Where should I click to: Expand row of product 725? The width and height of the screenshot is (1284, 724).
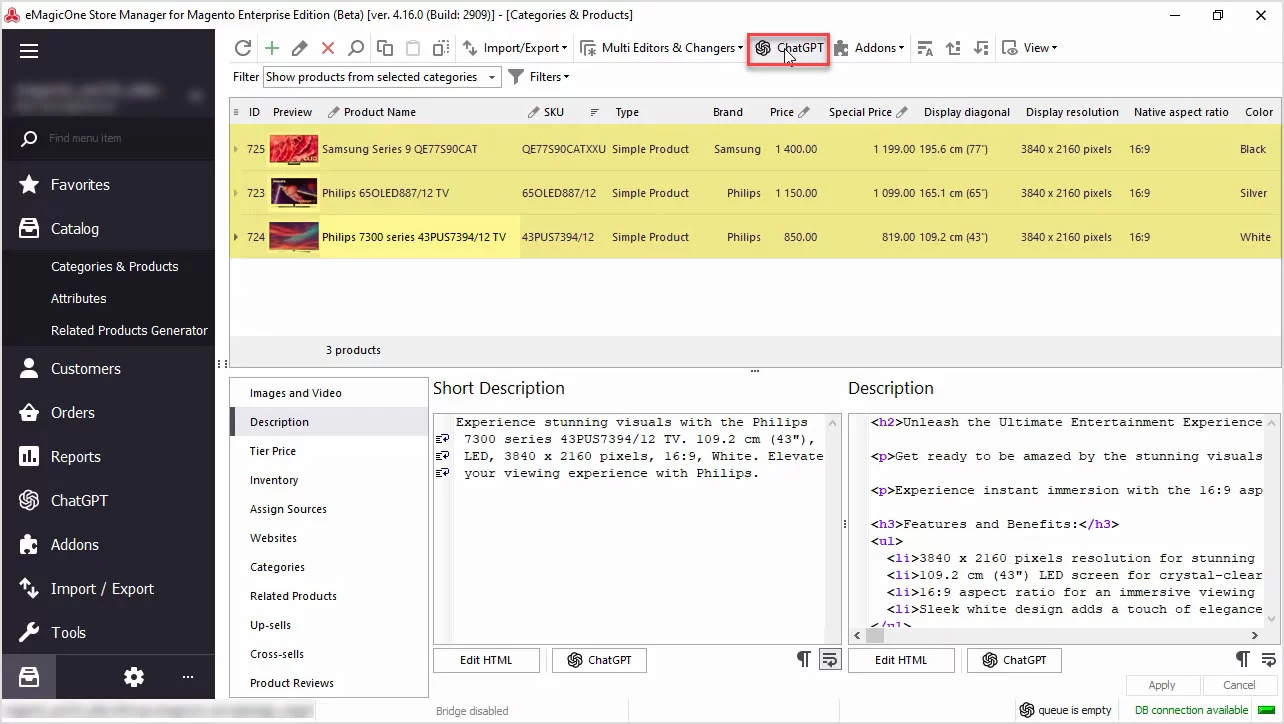pyautogui.click(x=236, y=149)
